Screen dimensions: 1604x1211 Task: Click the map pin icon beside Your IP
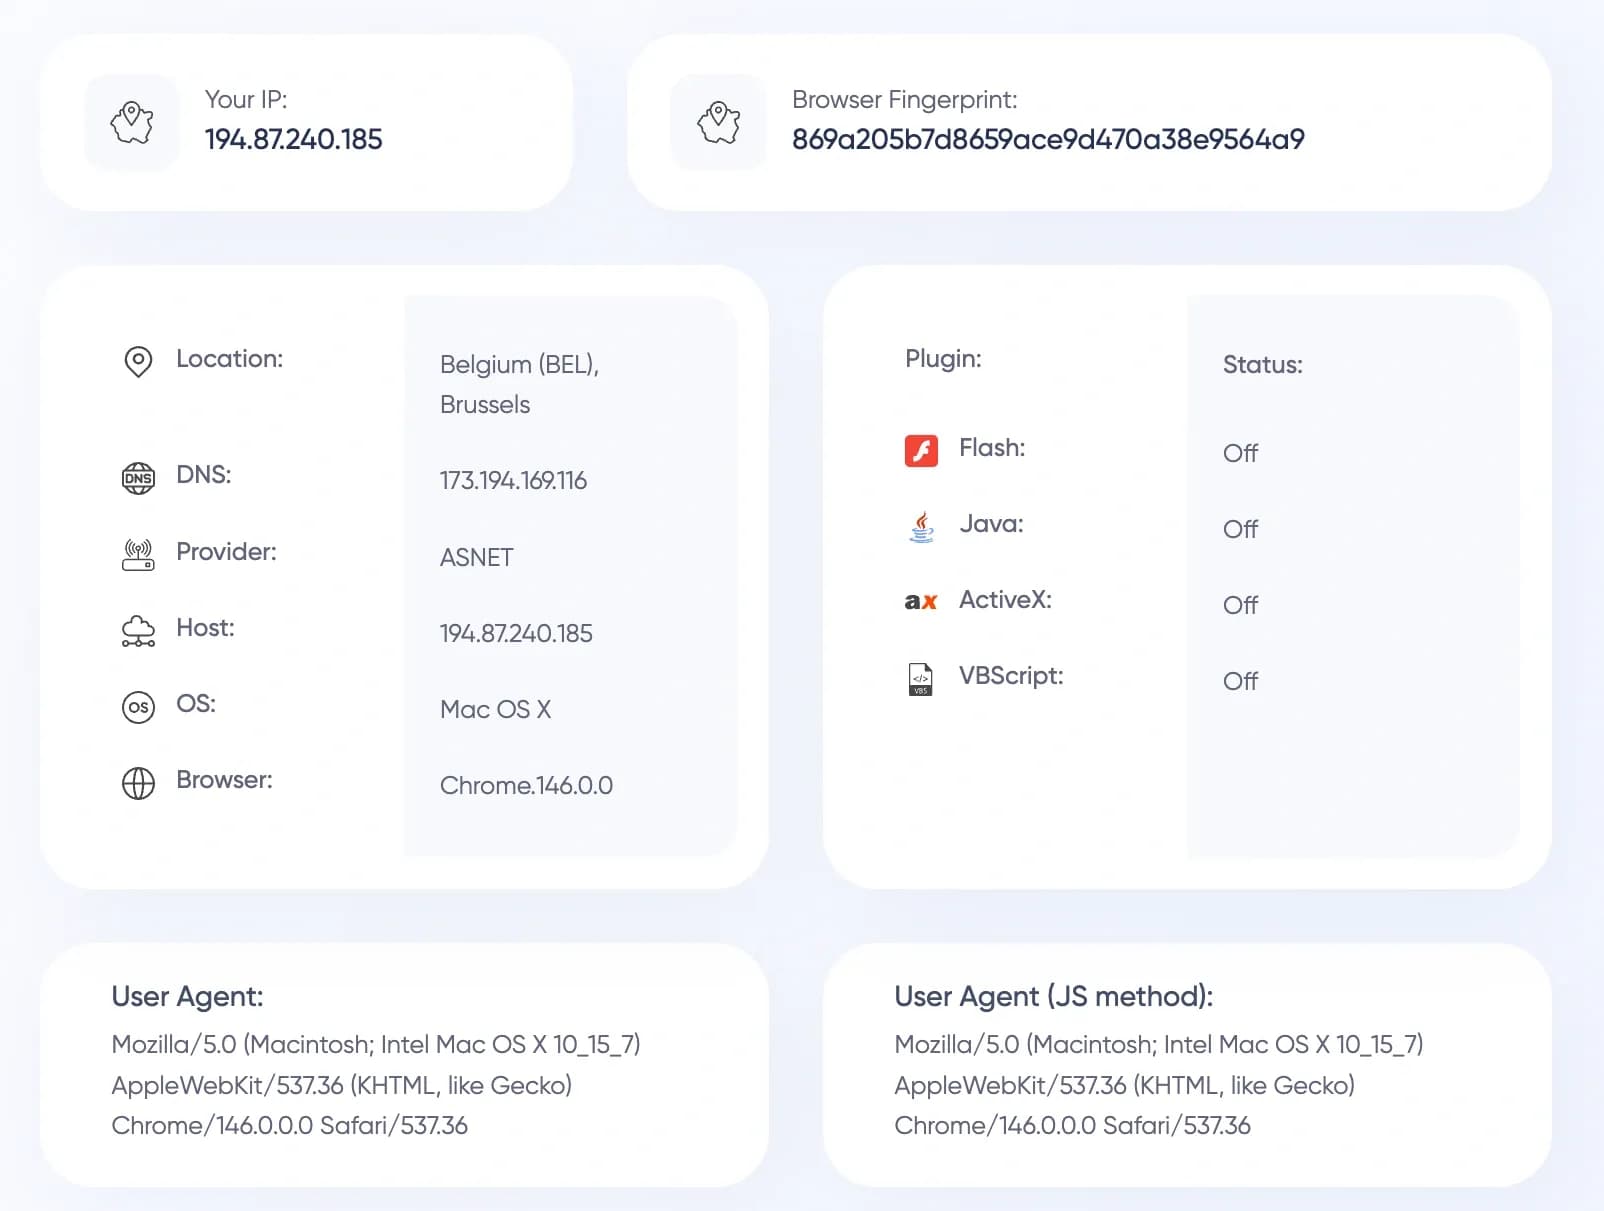point(132,123)
